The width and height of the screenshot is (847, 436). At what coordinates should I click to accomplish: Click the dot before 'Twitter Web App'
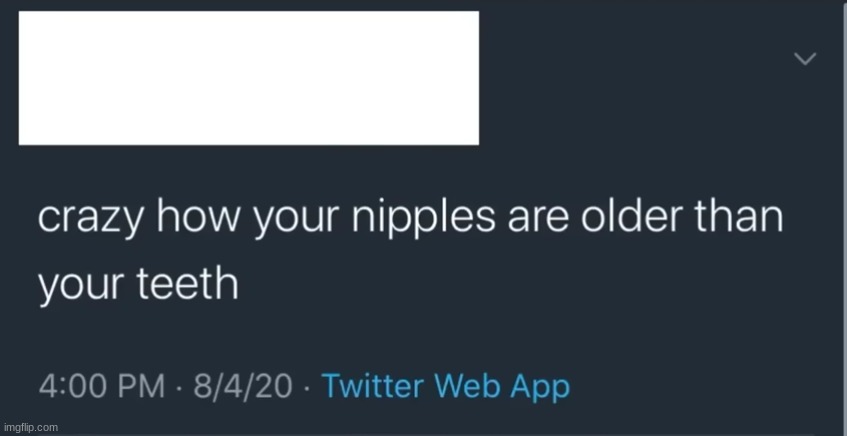click(x=306, y=387)
